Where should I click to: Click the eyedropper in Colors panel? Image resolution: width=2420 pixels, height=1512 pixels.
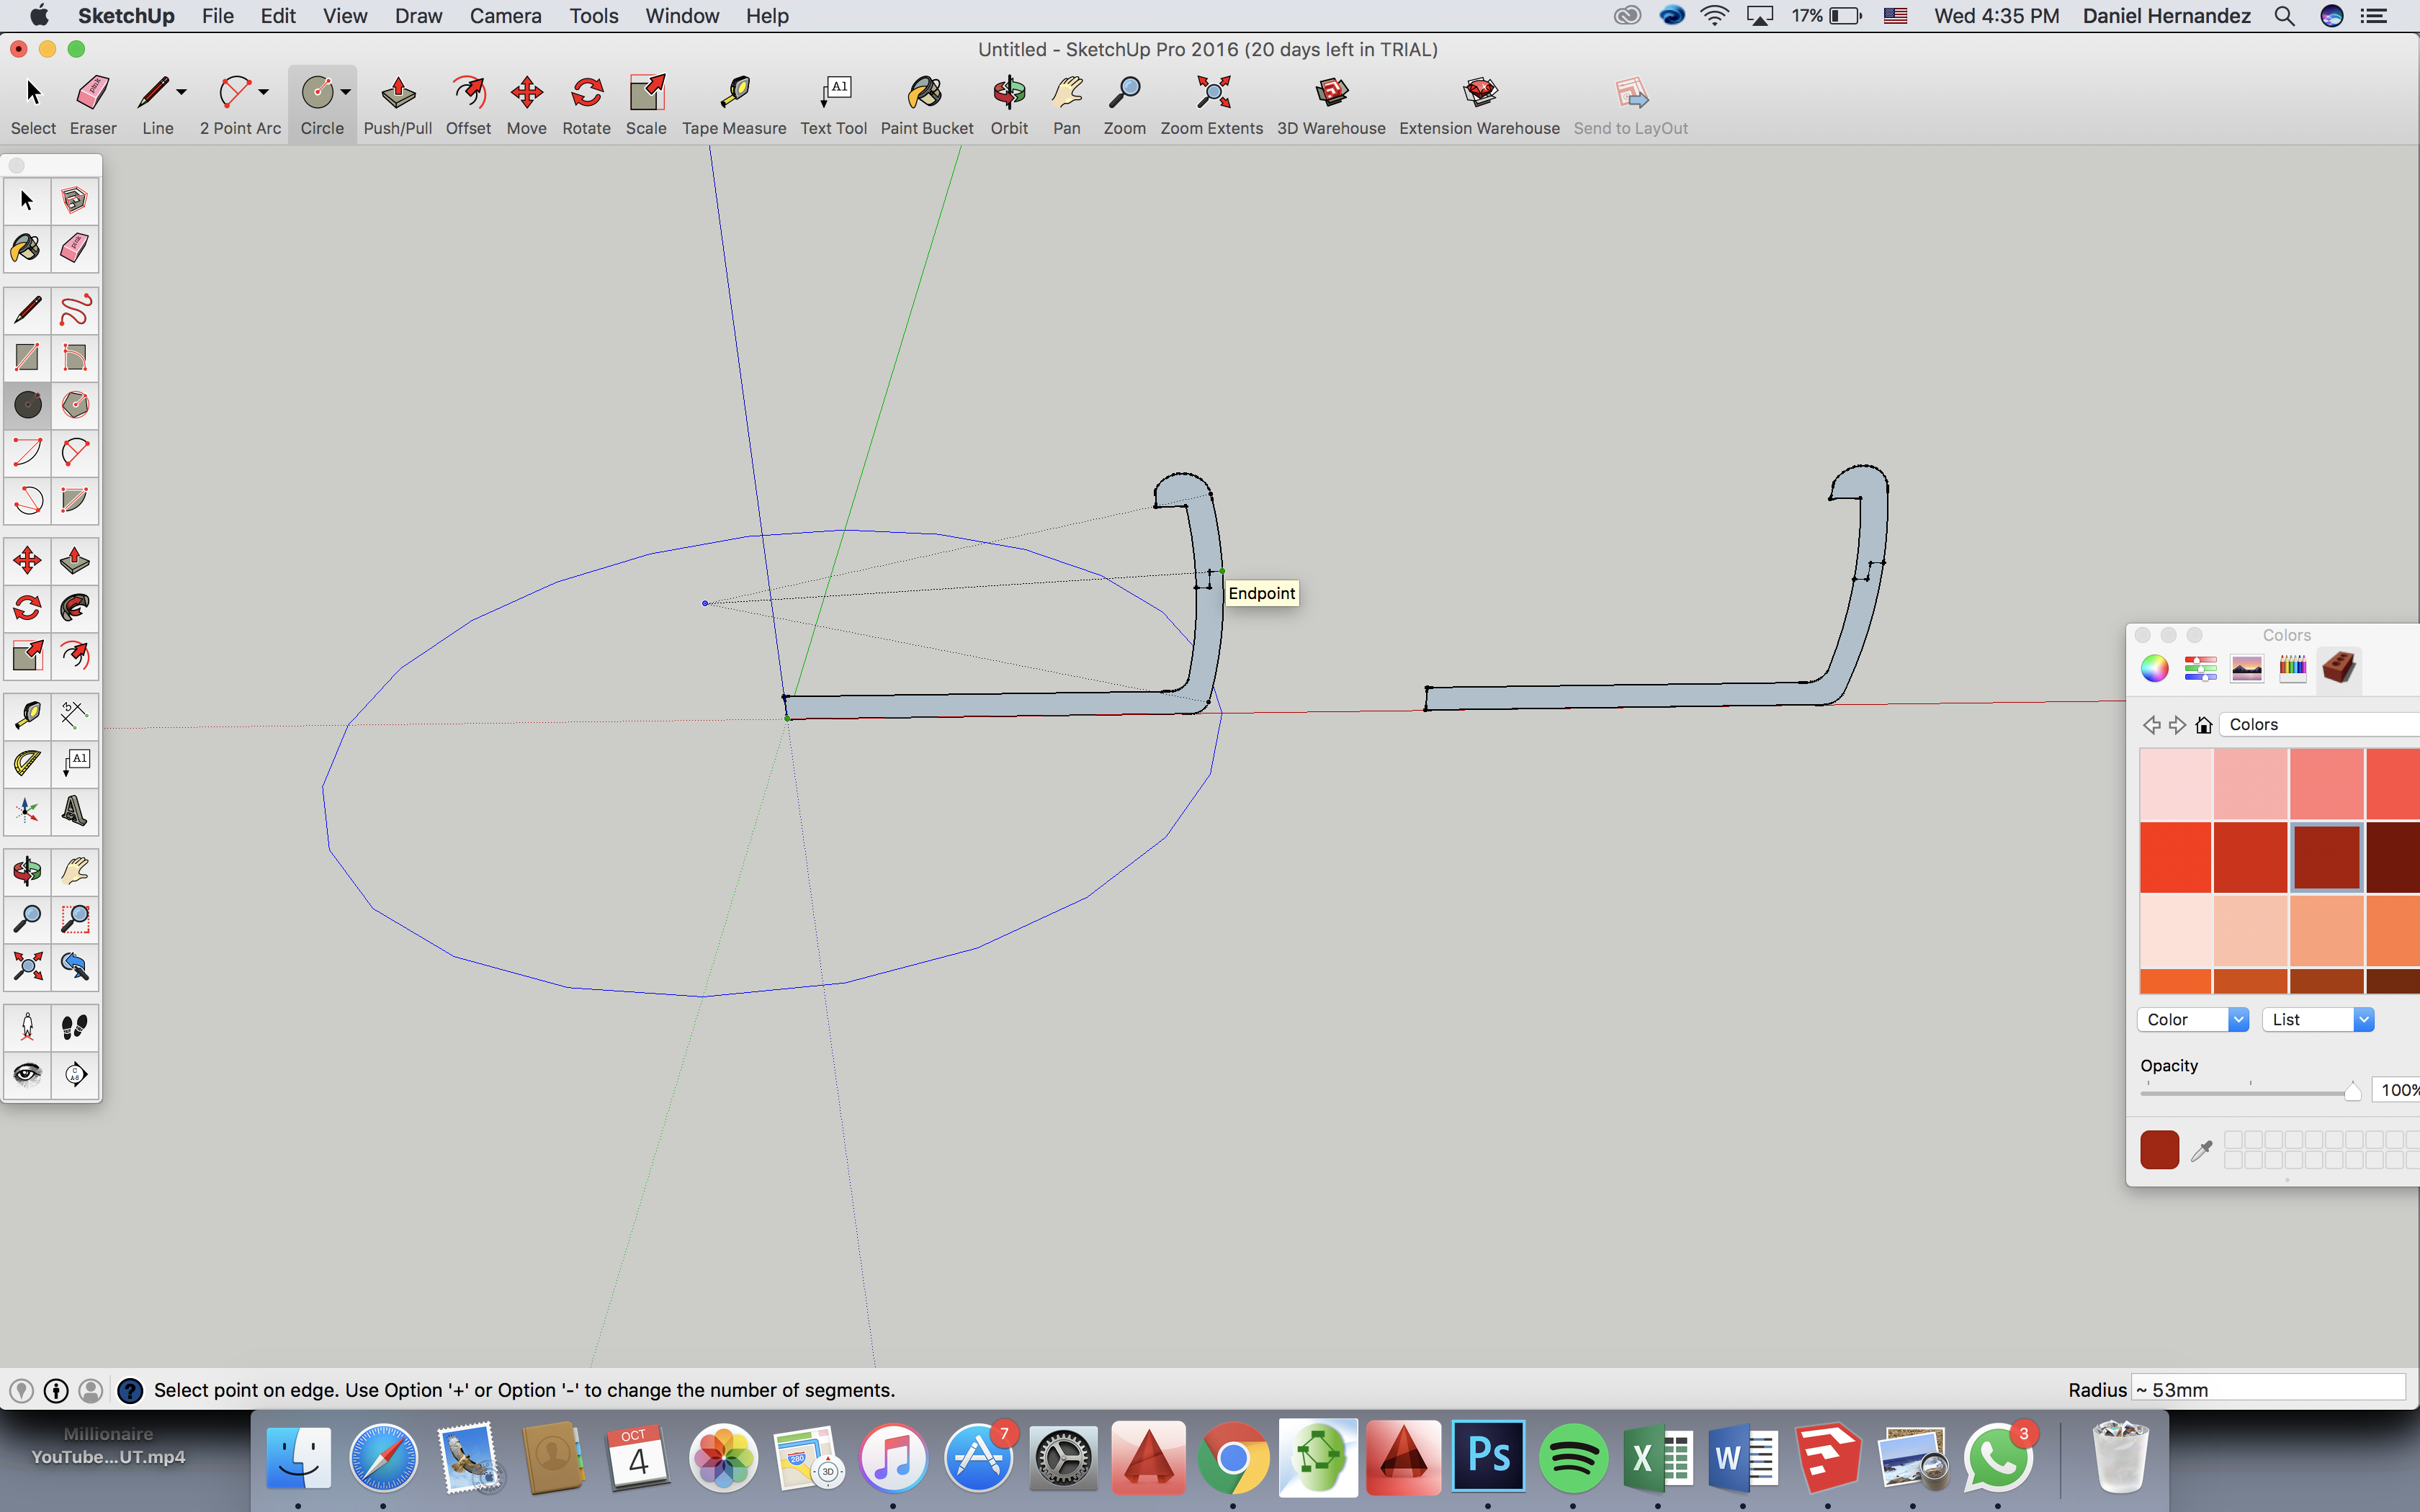coord(2201,1151)
